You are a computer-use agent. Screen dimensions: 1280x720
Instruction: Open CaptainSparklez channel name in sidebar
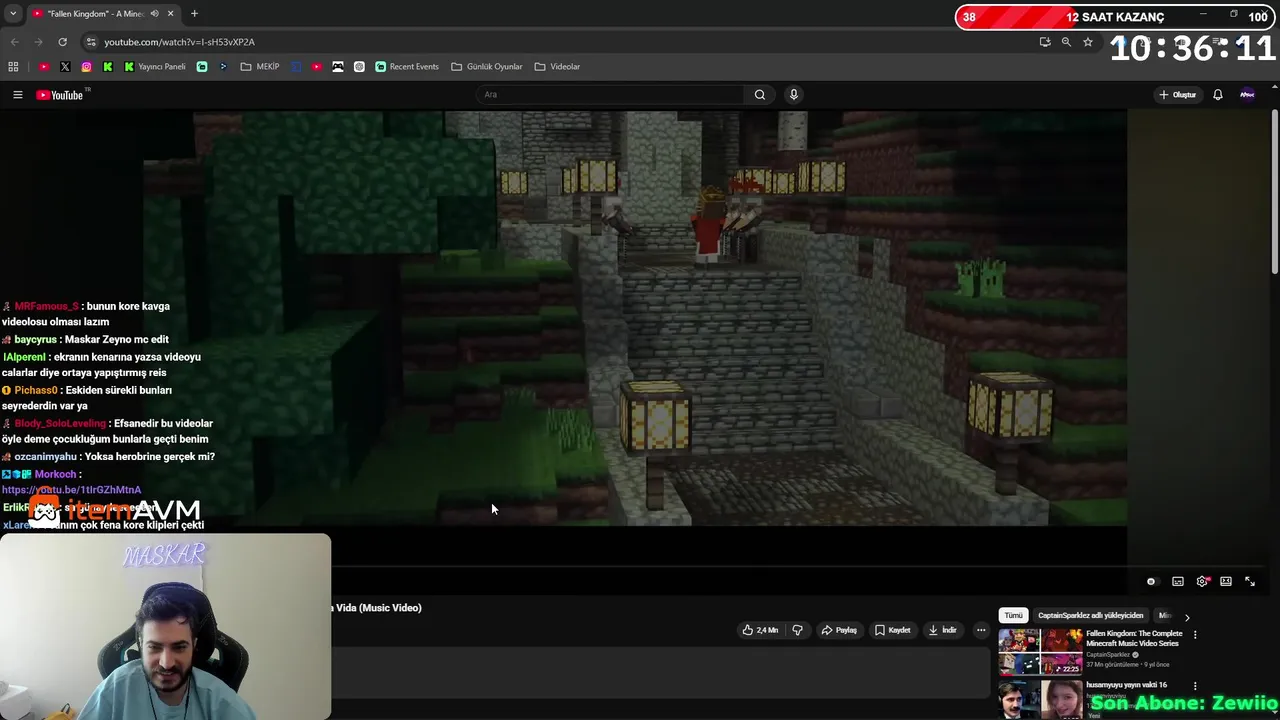tap(1110, 655)
